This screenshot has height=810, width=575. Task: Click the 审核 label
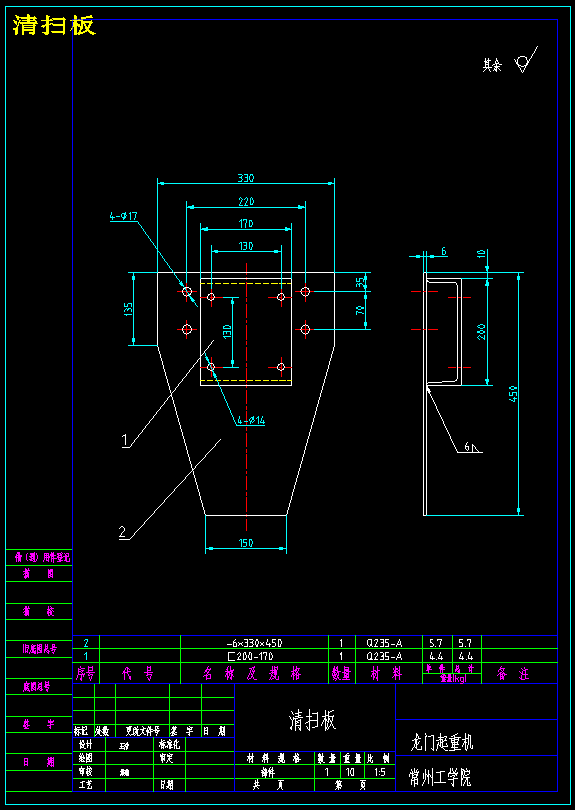tap(85, 771)
